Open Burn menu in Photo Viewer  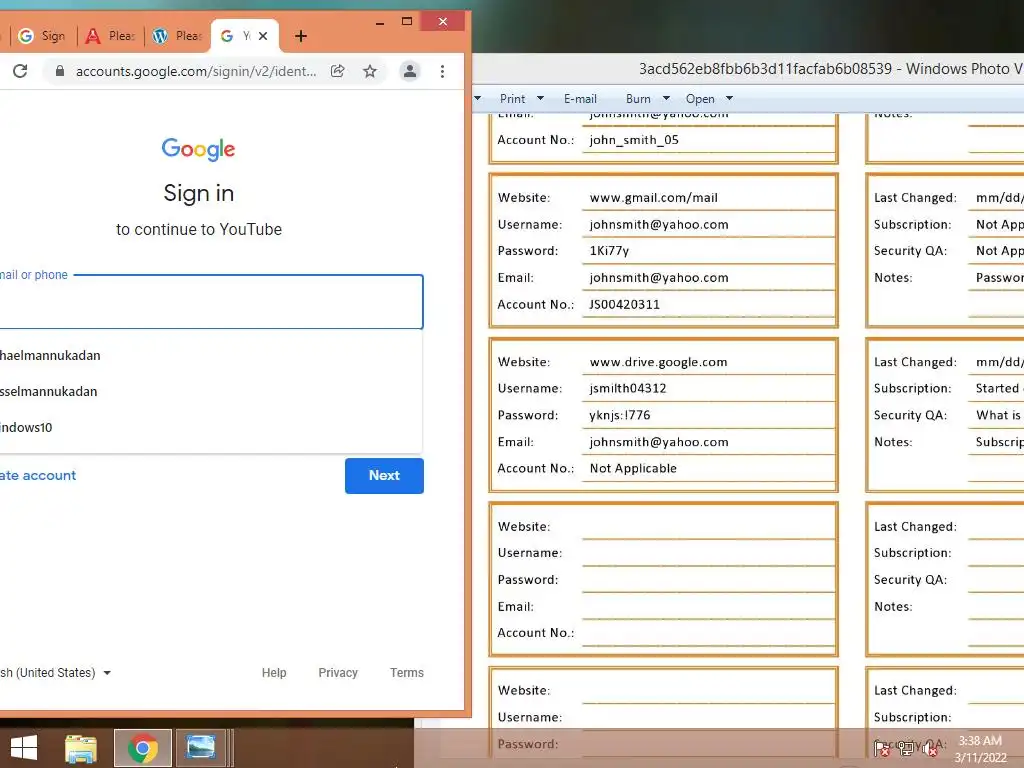coord(638,99)
